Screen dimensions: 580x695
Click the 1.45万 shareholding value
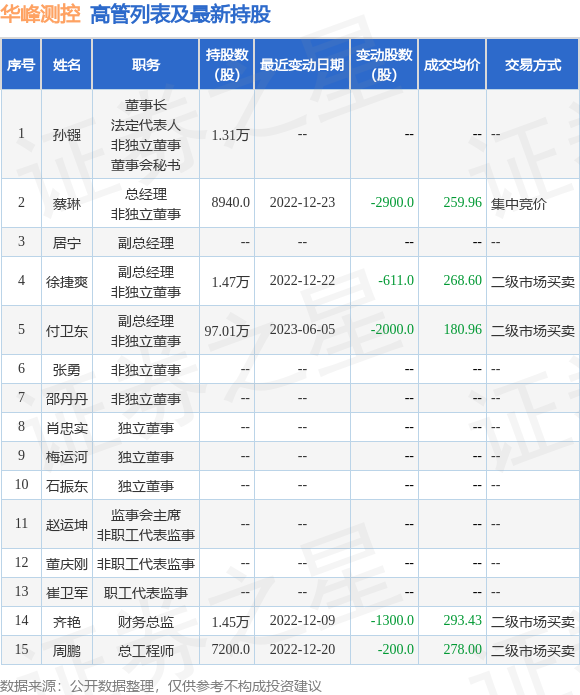(x=230, y=621)
